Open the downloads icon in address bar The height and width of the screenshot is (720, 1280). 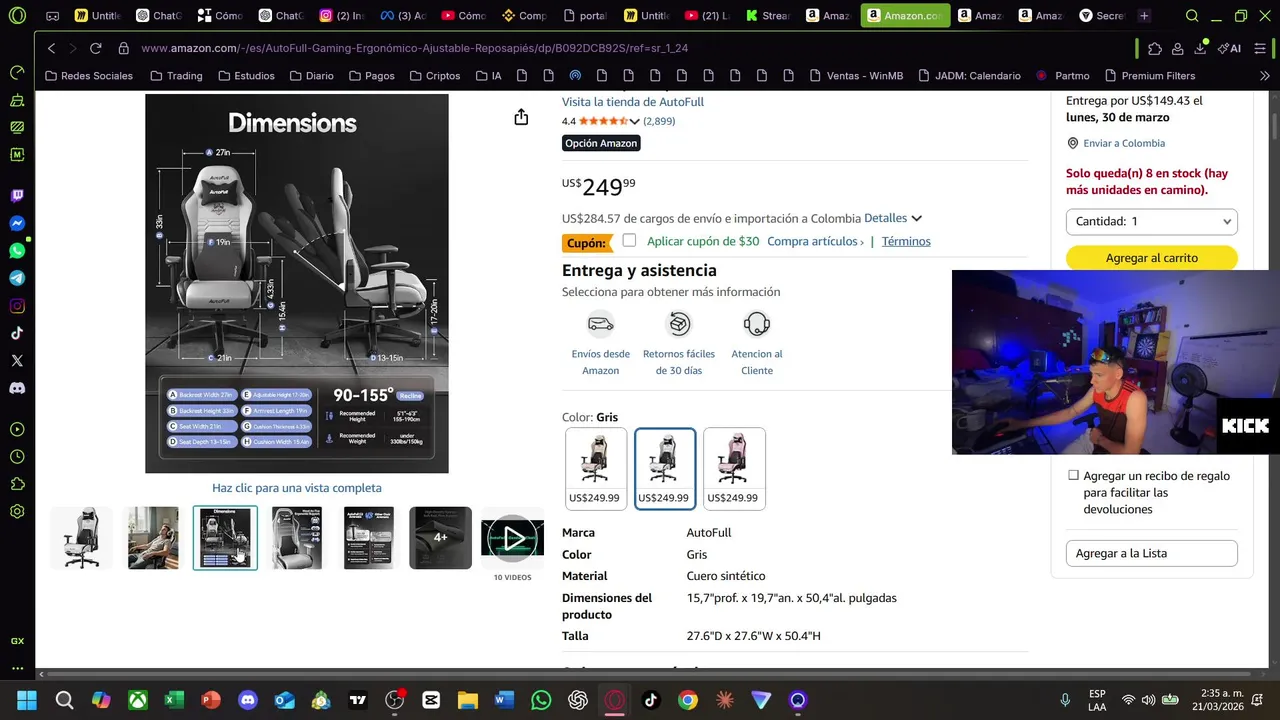[1201, 48]
